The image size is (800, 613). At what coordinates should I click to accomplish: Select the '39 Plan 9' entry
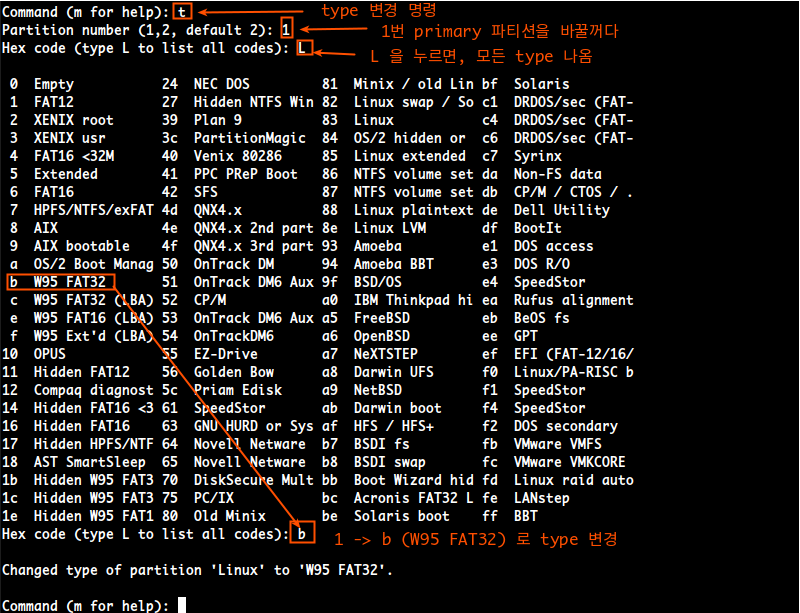pyautogui.click(x=202, y=120)
